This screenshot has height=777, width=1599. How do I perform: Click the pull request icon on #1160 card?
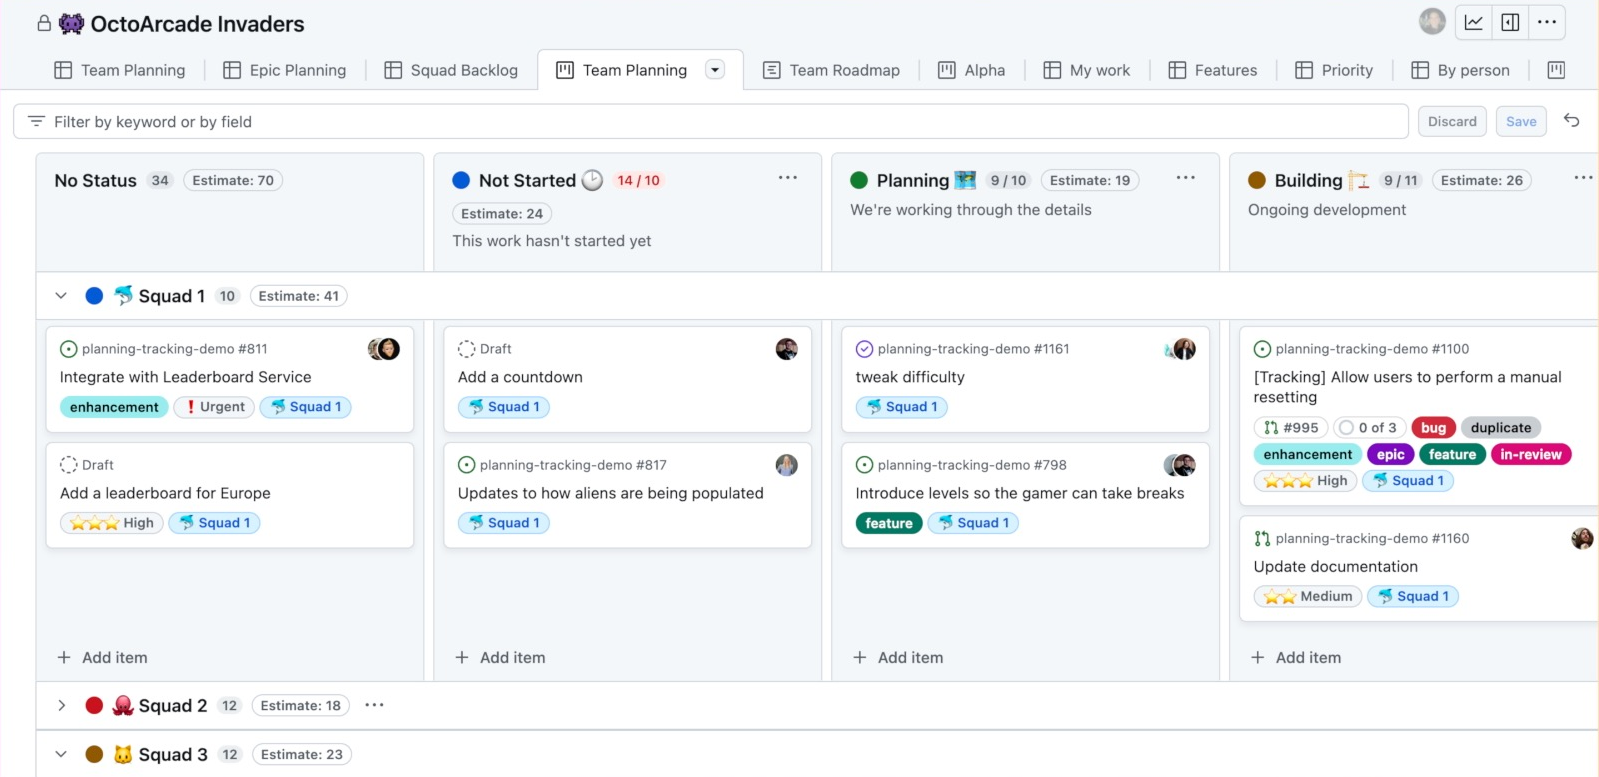coord(1263,538)
